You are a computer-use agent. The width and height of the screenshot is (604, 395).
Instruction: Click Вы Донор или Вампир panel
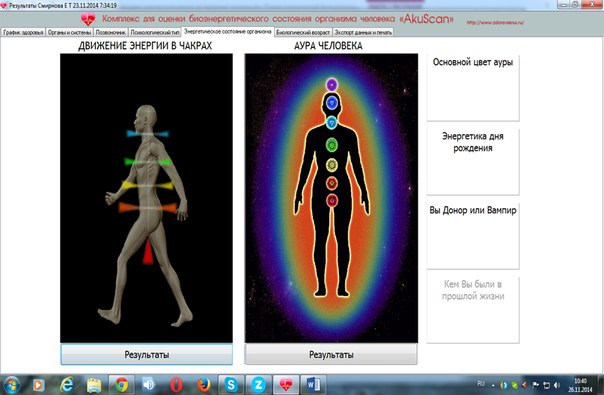473,235
